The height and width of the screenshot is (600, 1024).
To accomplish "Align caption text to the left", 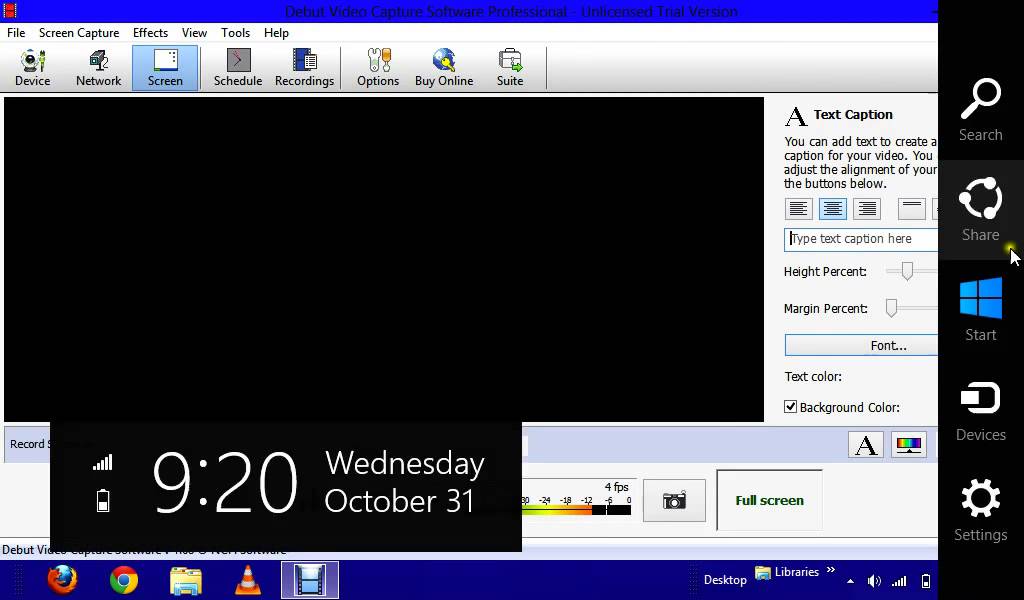I will point(799,209).
